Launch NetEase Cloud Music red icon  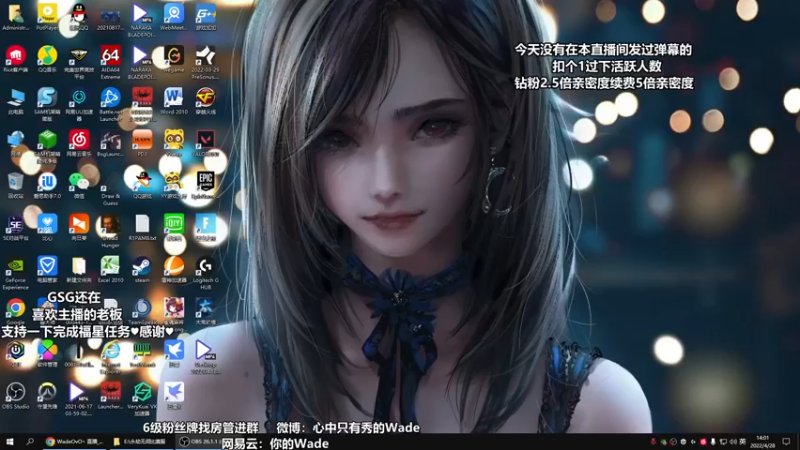79,143
